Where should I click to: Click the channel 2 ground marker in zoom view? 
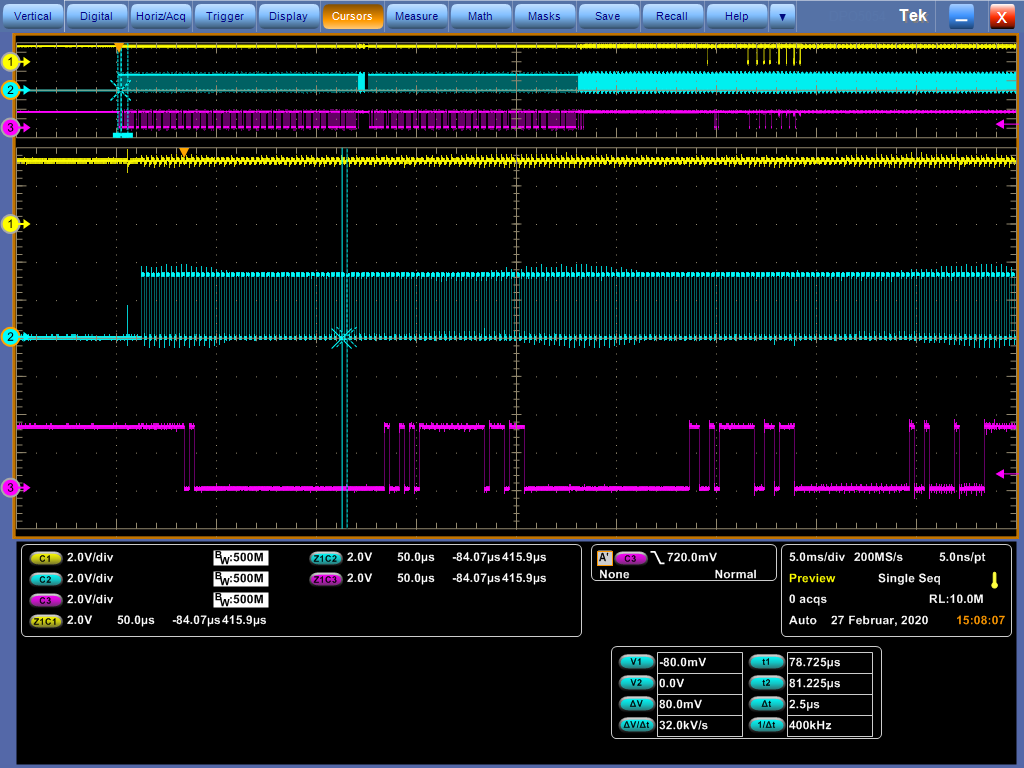coord(12,337)
